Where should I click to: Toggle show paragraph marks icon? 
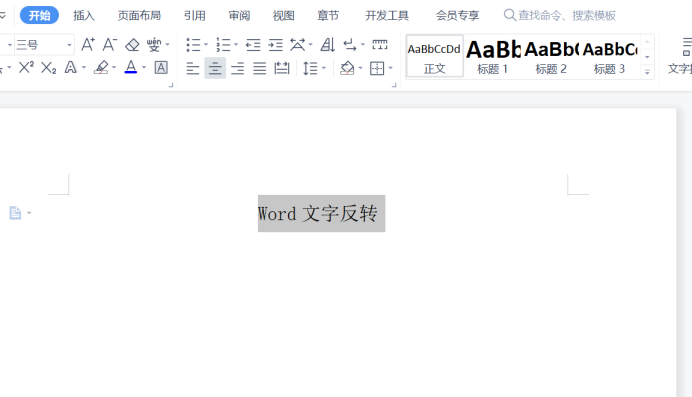(x=350, y=45)
